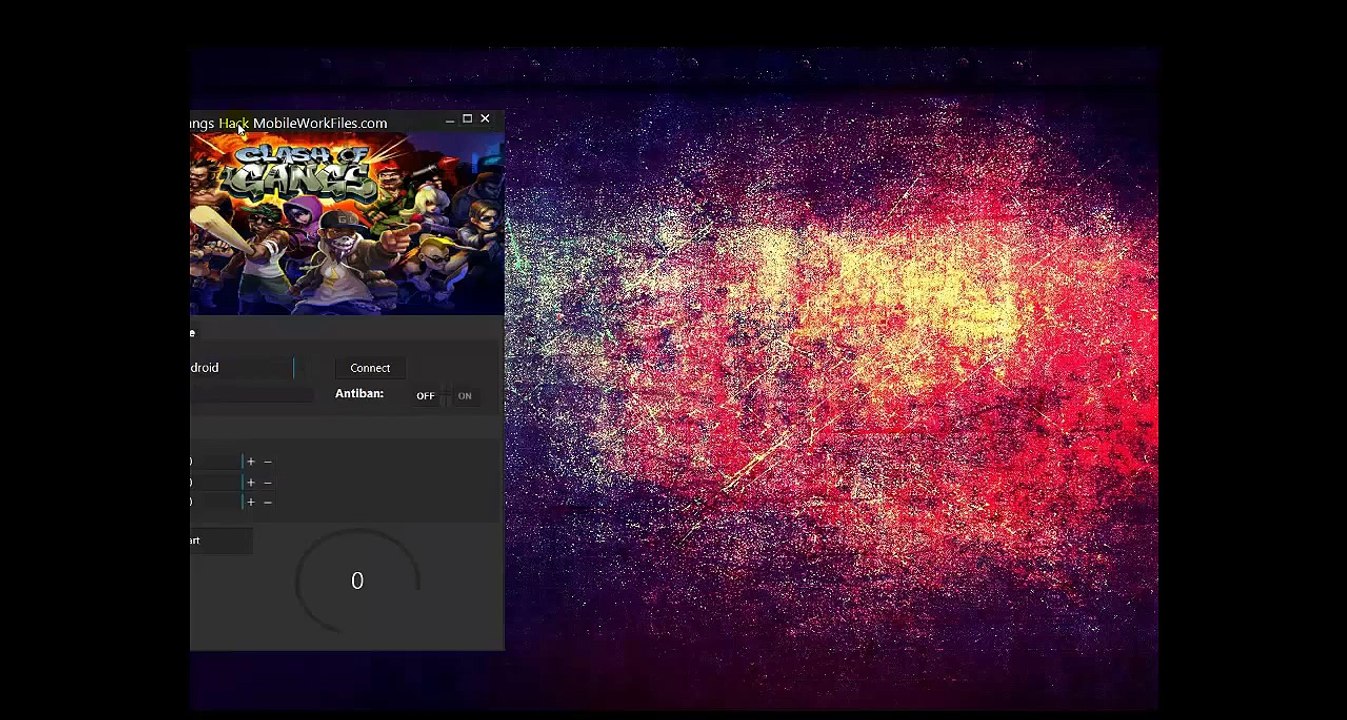Switch the Antiban toggle to ON
1347x720 pixels.
464,396
